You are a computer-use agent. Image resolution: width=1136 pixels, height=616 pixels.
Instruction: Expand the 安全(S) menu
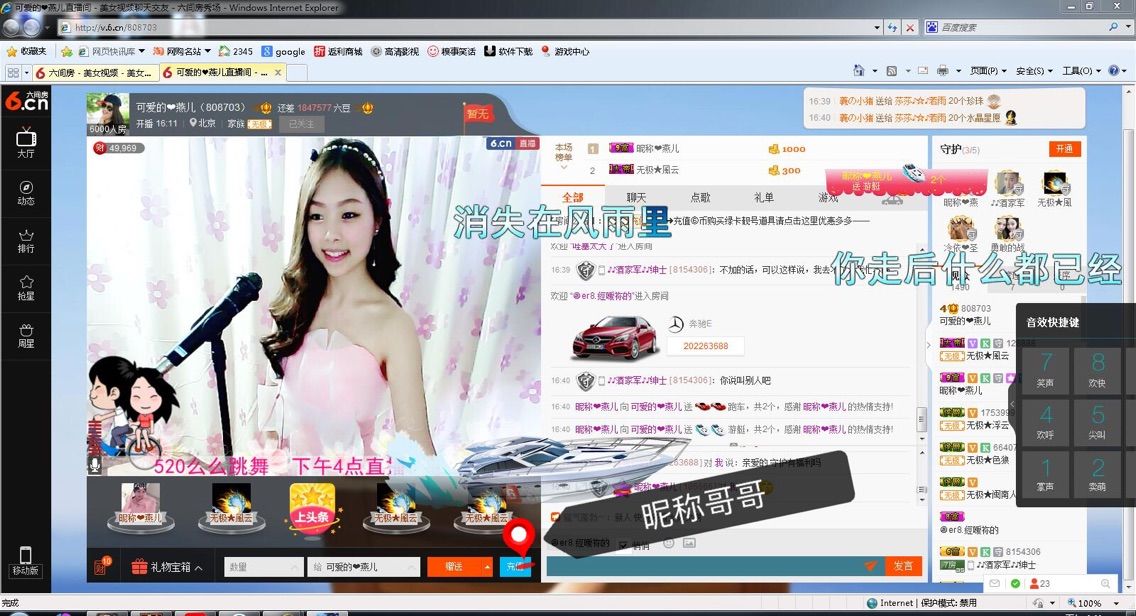(x=1034, y=71)
